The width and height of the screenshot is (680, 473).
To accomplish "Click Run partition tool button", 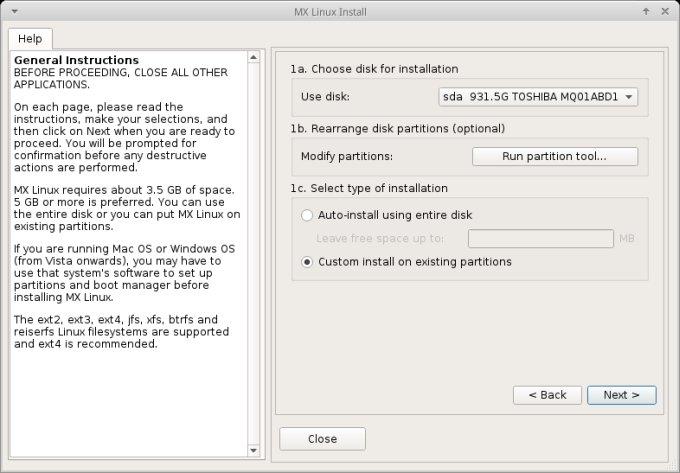I will click(555, 156).
